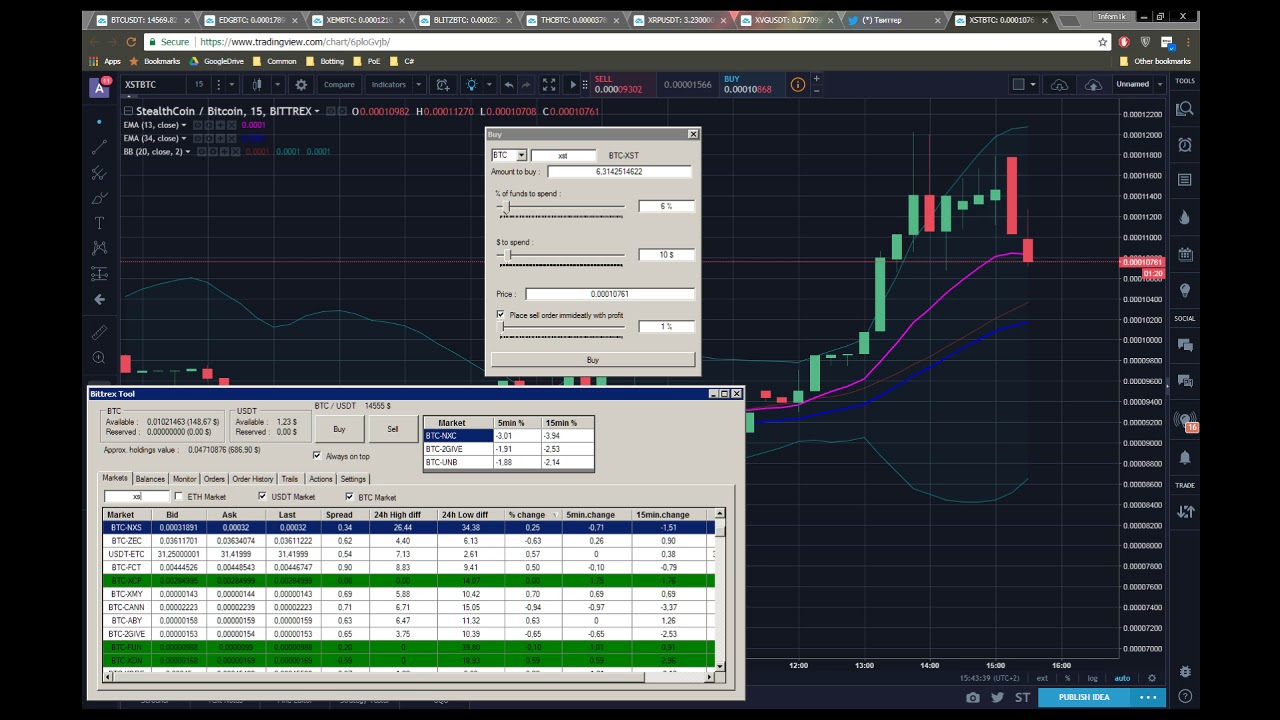The height and width of the screenshot is (720, 1280).
Task: Select the trend line drawing tool
Action: [99, 147]
